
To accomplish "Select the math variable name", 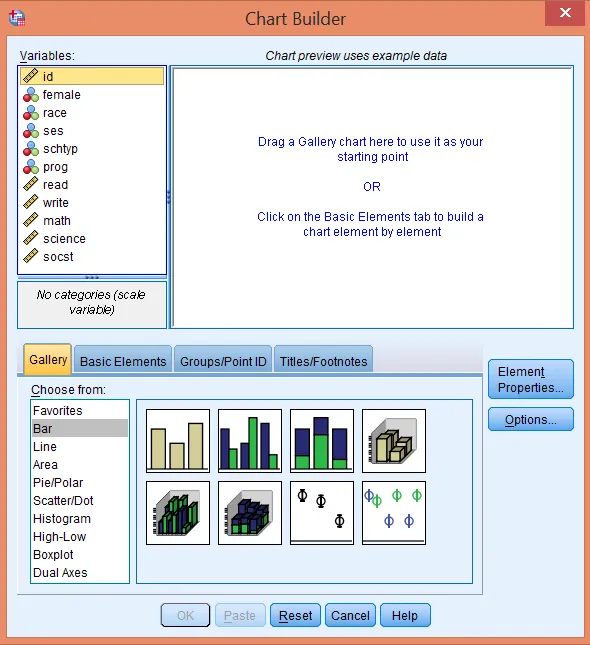I will (x=57, y=220).
